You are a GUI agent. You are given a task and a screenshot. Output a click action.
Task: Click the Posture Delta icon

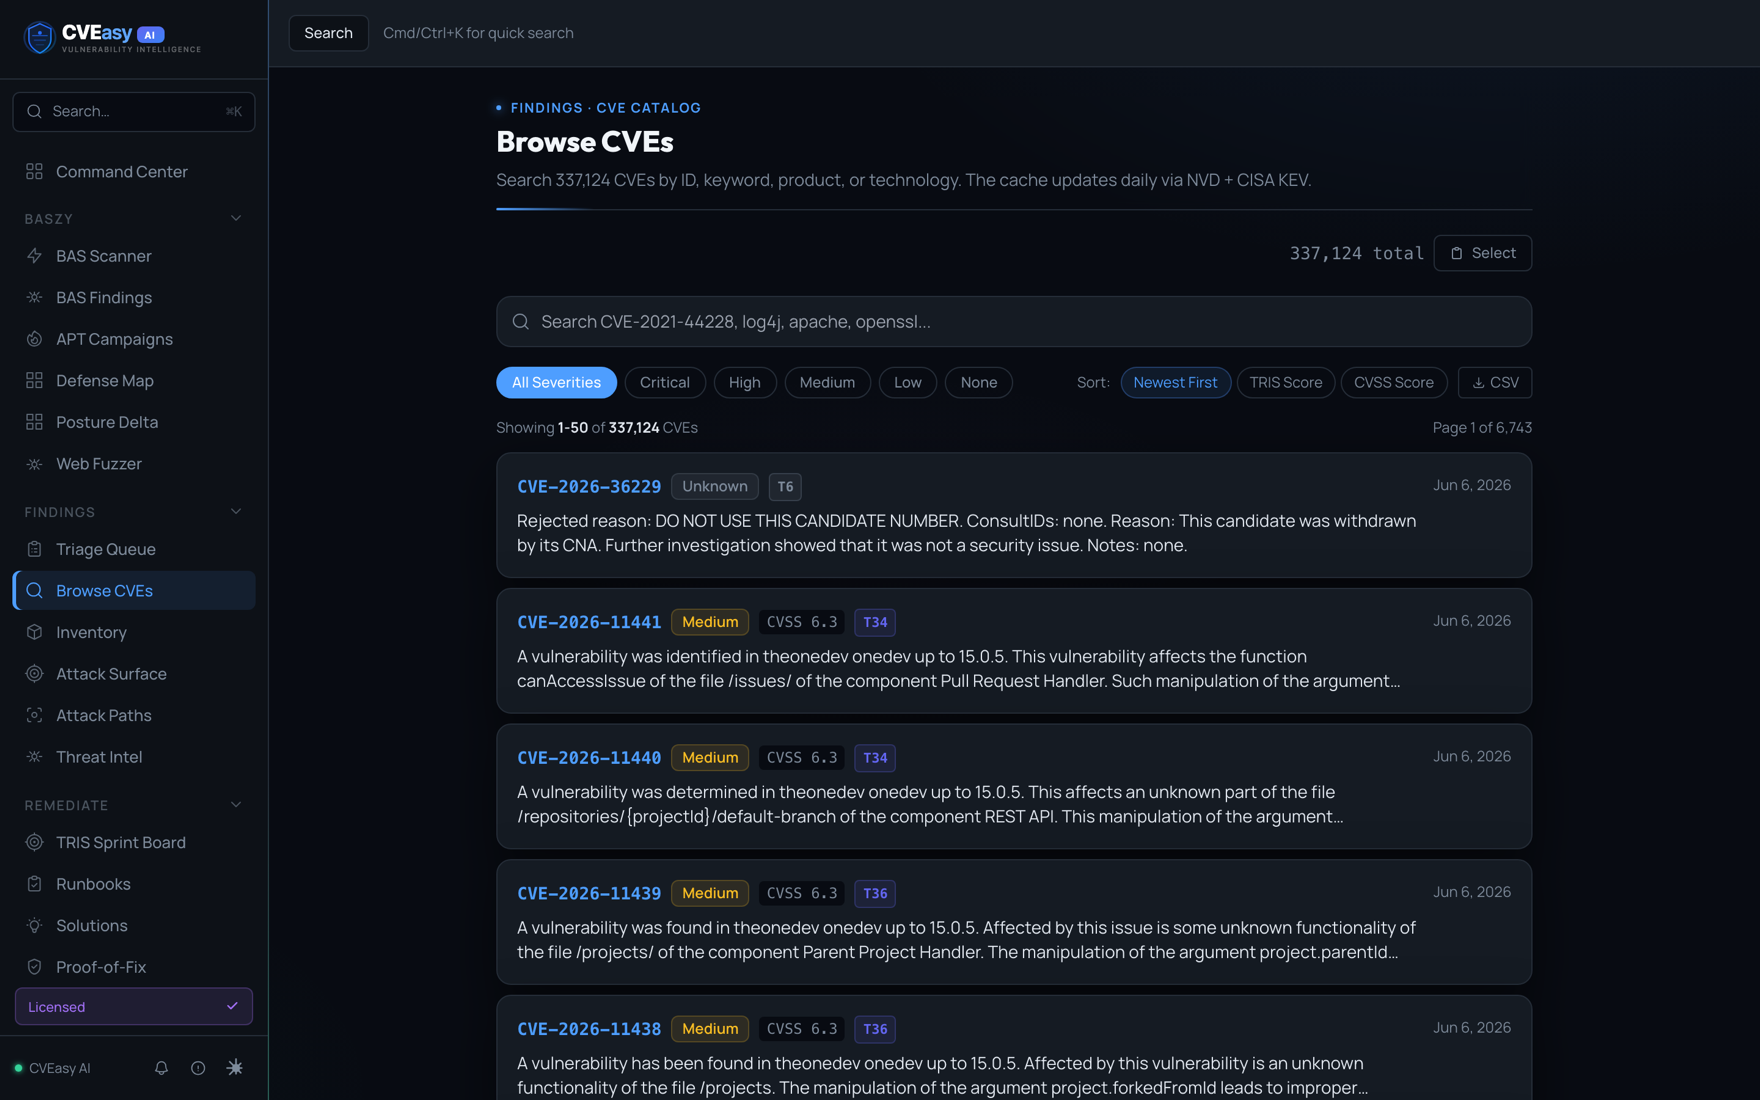point(34,422)
